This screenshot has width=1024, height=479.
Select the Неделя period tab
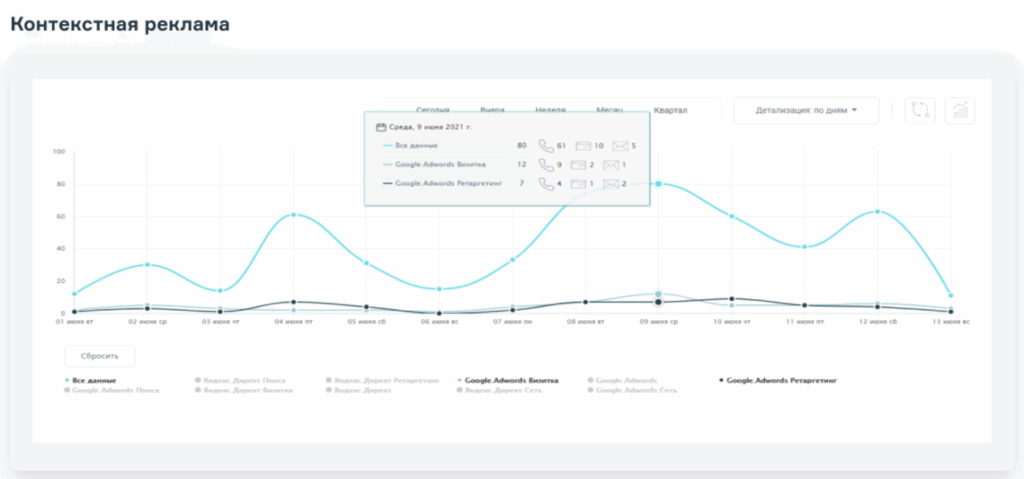pyautogui.click(x=550, y=110)
